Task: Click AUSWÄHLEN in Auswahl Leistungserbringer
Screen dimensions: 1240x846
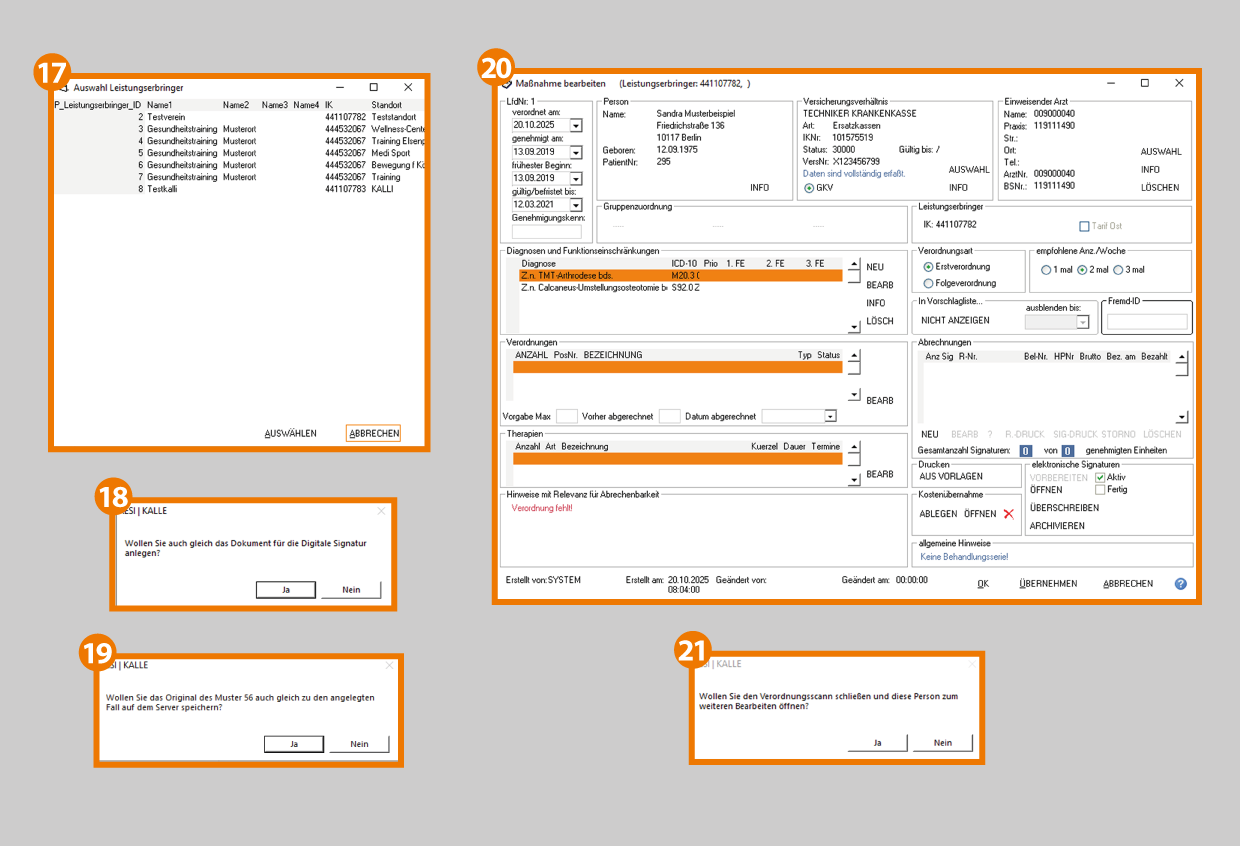Action: 290,434
